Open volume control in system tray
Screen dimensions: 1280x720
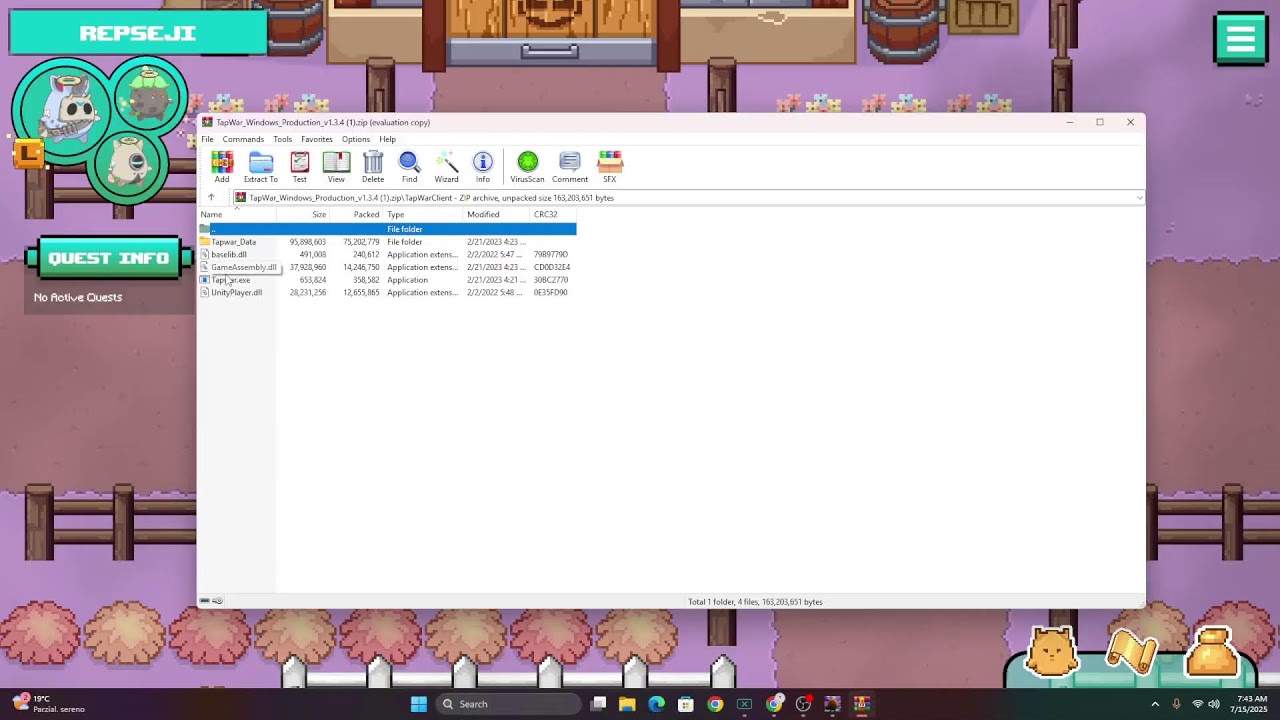(x=1214, y=704)
